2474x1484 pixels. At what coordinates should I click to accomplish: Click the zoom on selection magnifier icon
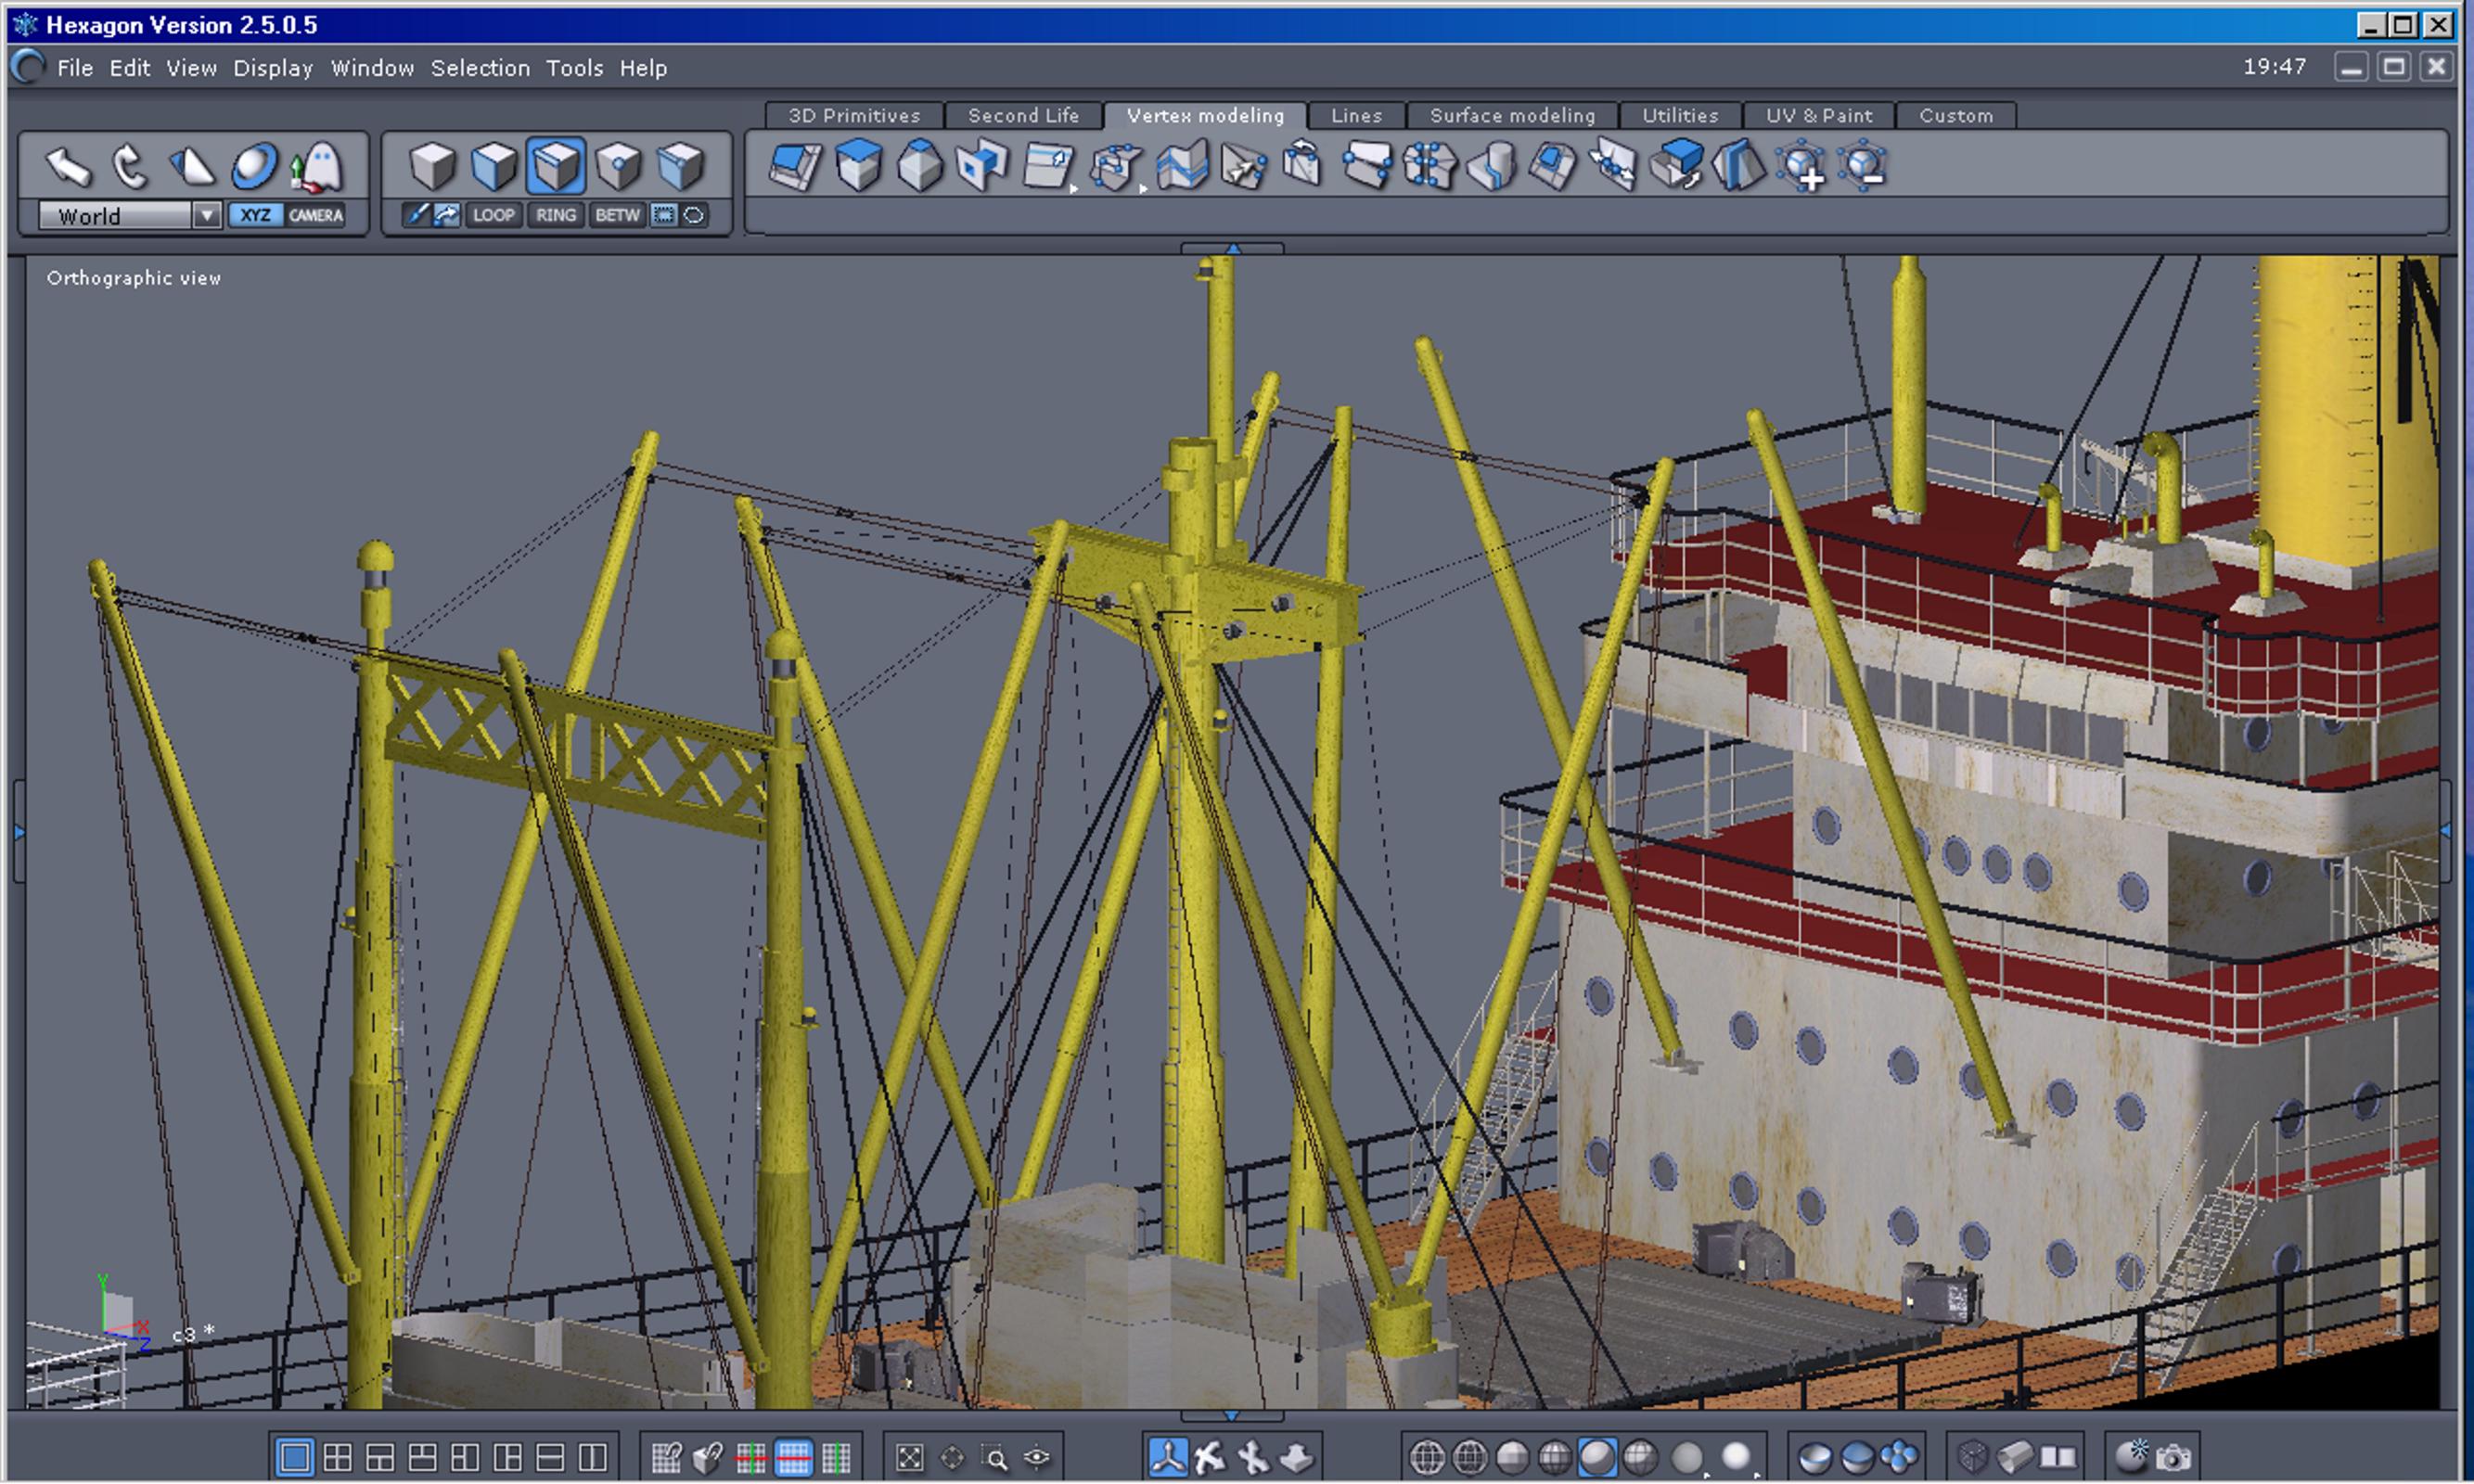[995, 1457]
